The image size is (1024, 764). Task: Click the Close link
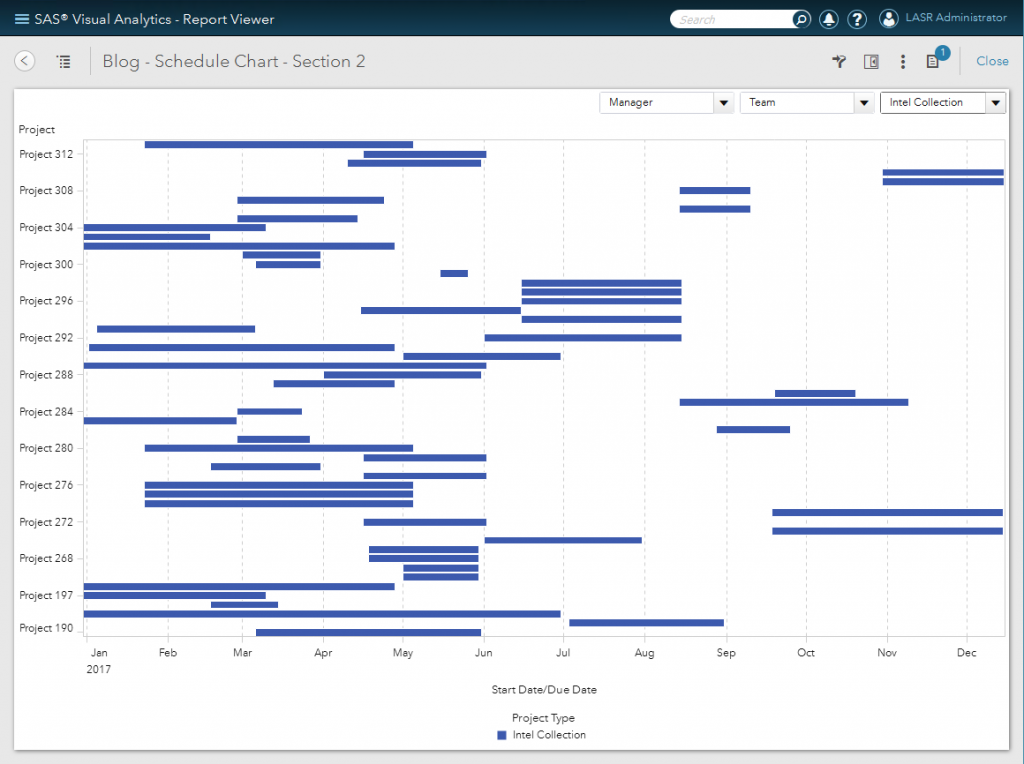click(991, 61)
